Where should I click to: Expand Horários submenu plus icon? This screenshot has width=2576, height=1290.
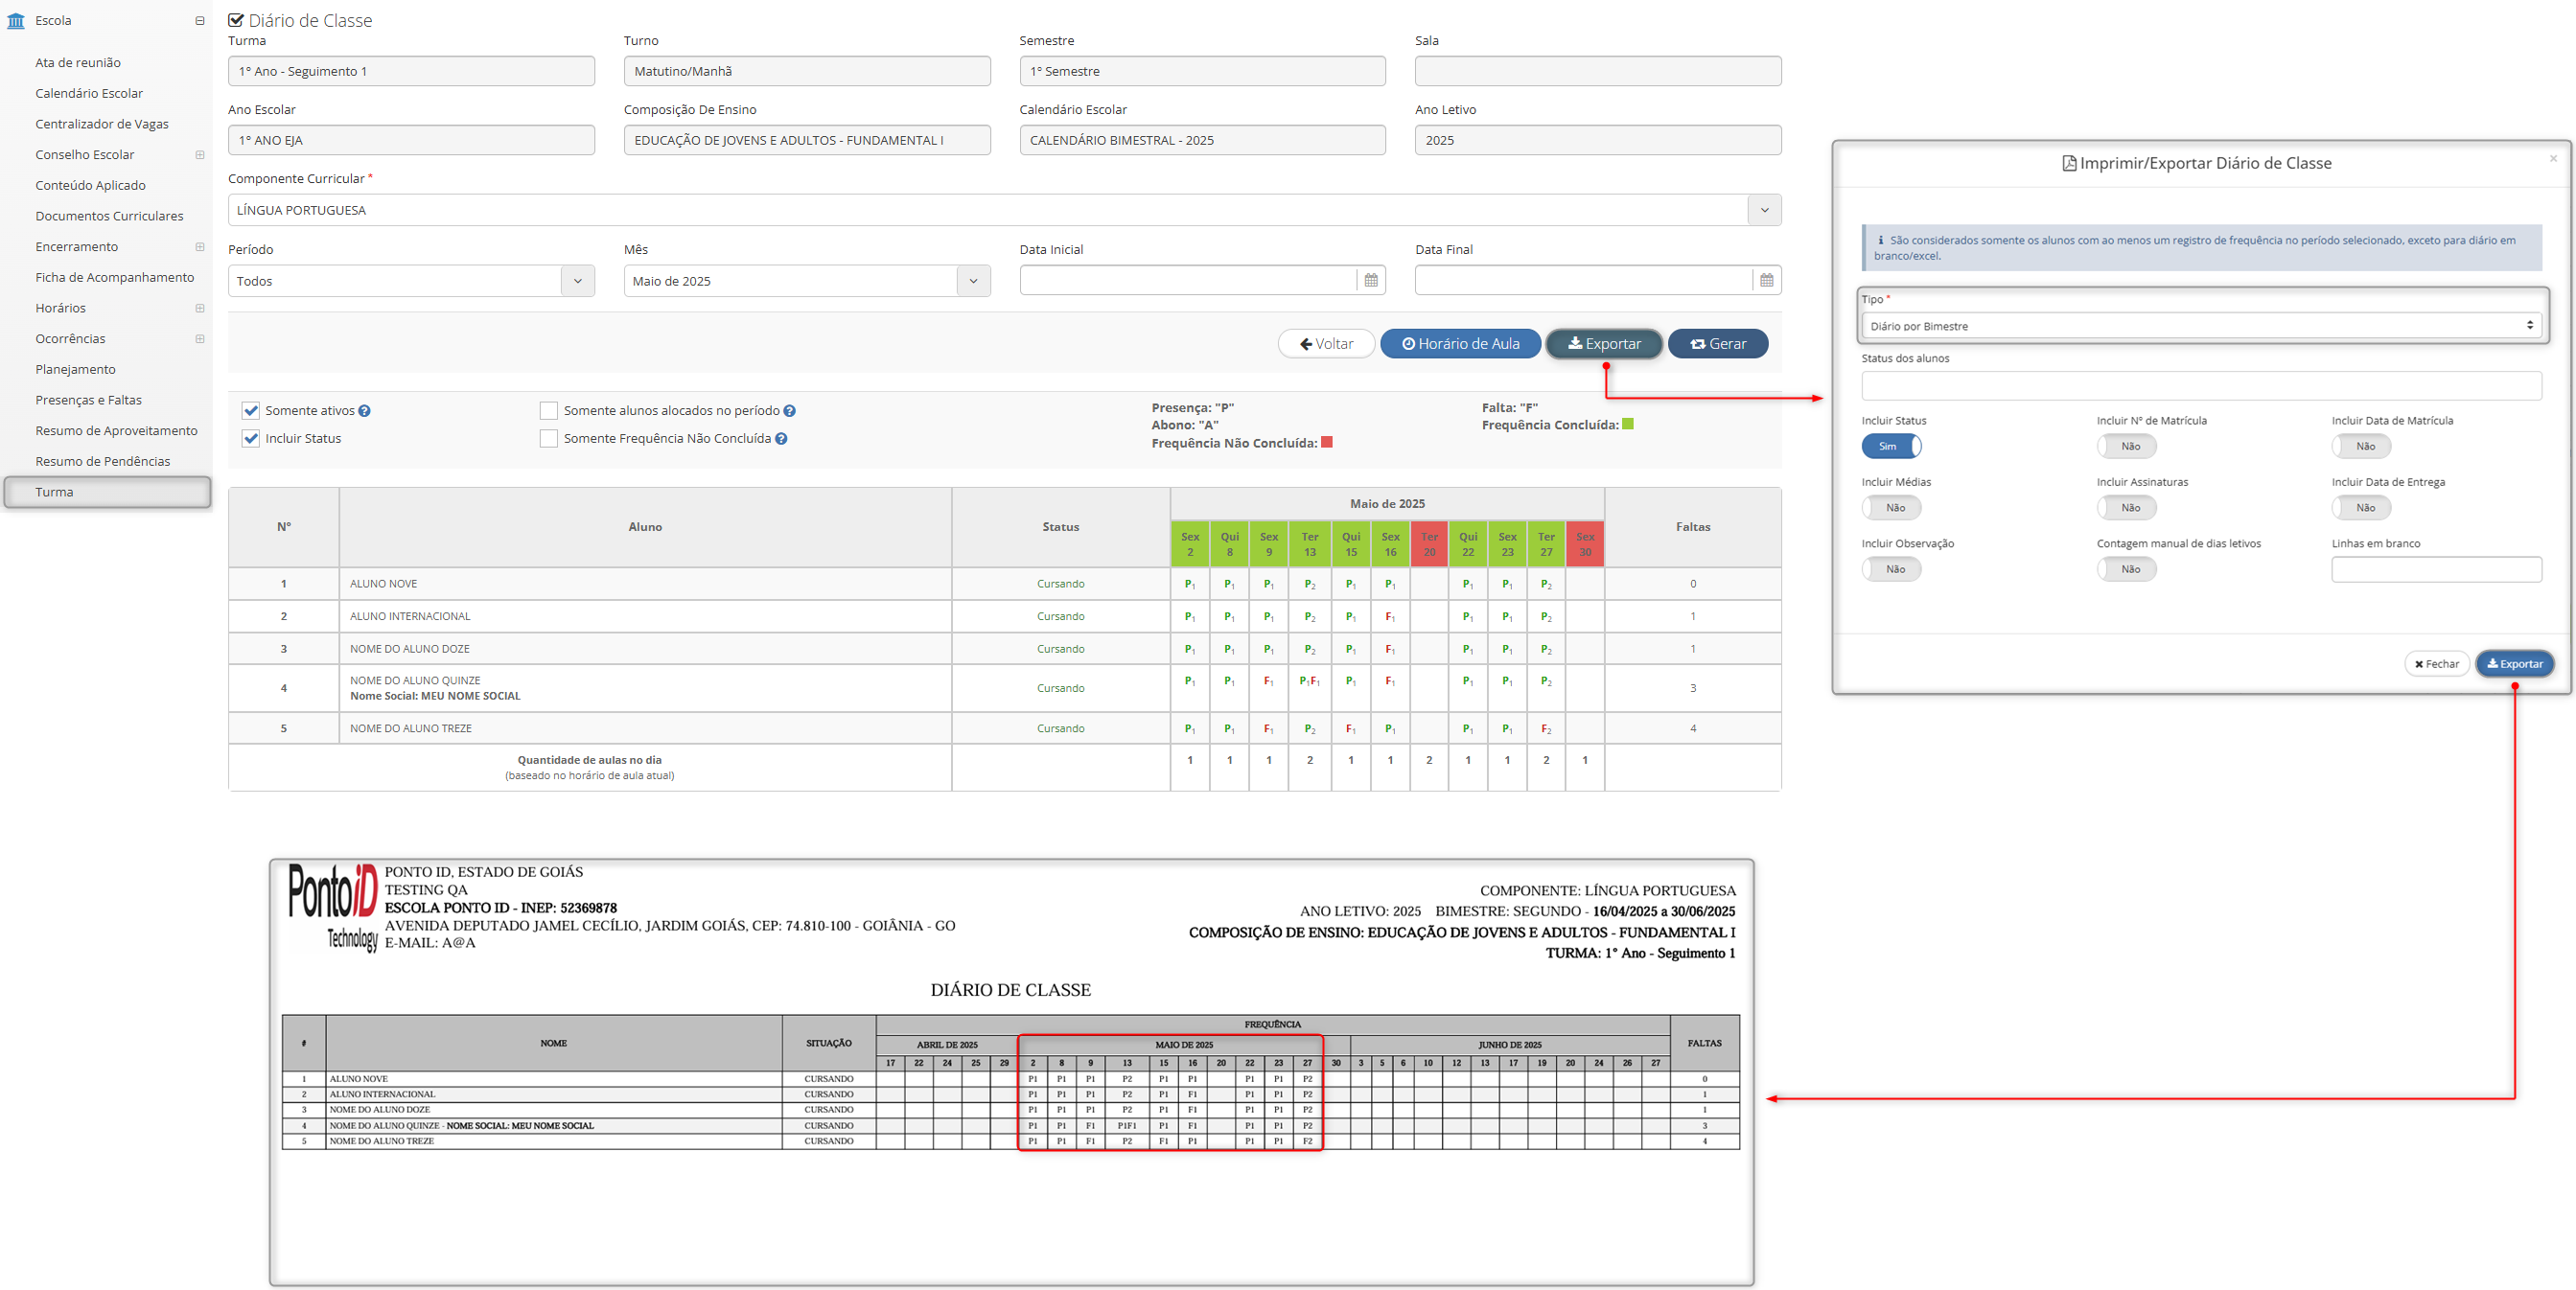coord(200,308)
